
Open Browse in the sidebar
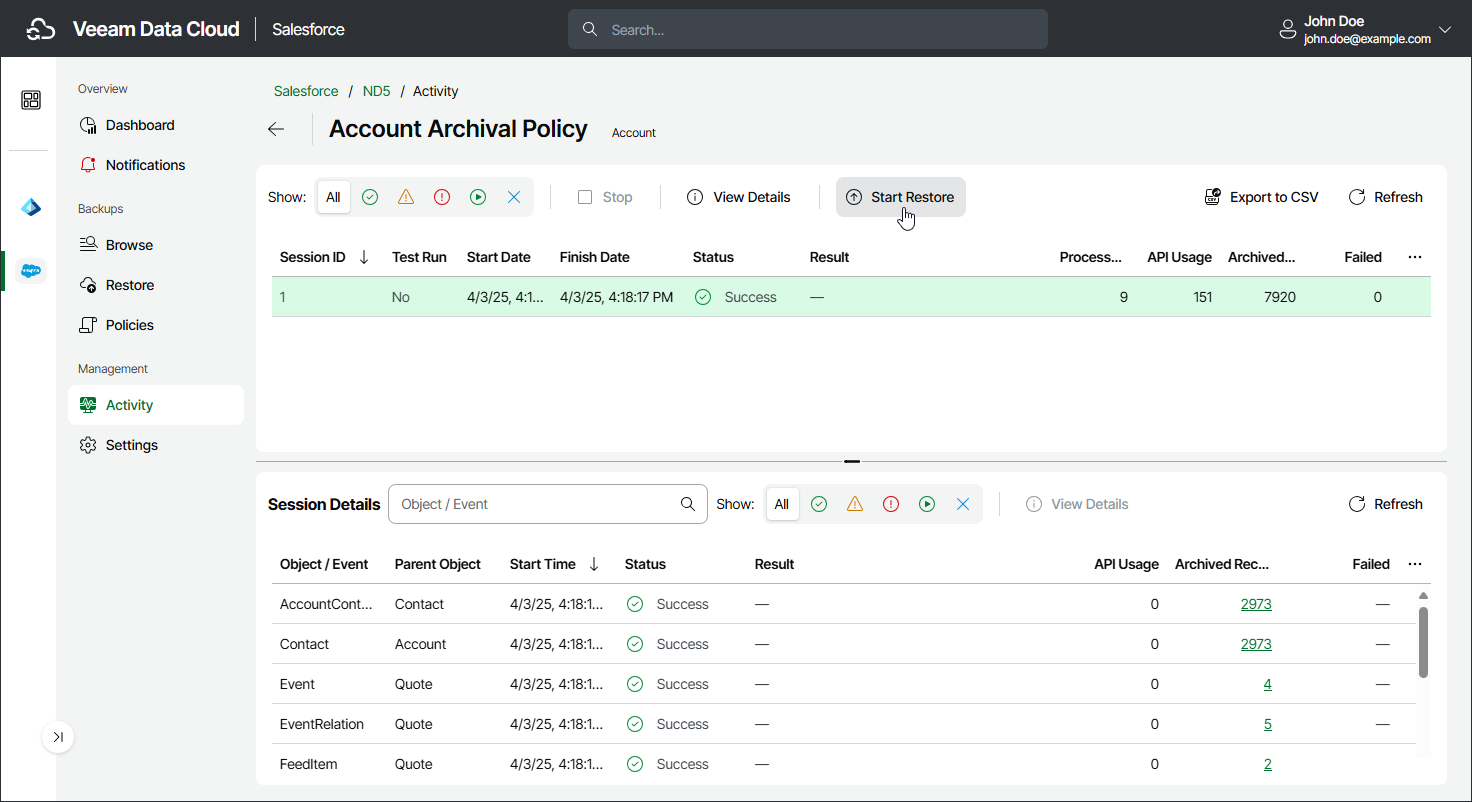[x=156, y=245]
